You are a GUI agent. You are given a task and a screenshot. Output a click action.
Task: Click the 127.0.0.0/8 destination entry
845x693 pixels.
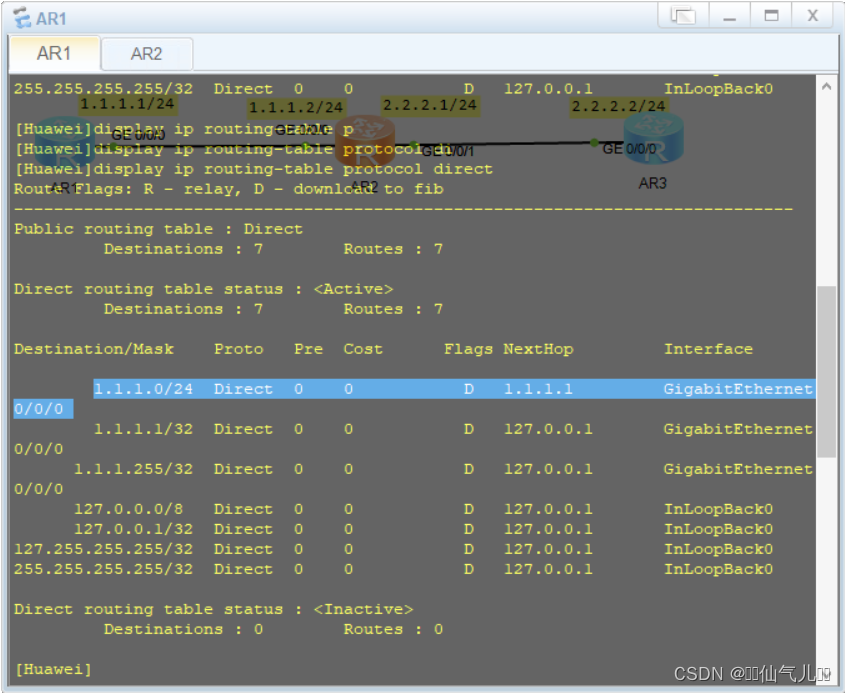click(x=128, y=509)
